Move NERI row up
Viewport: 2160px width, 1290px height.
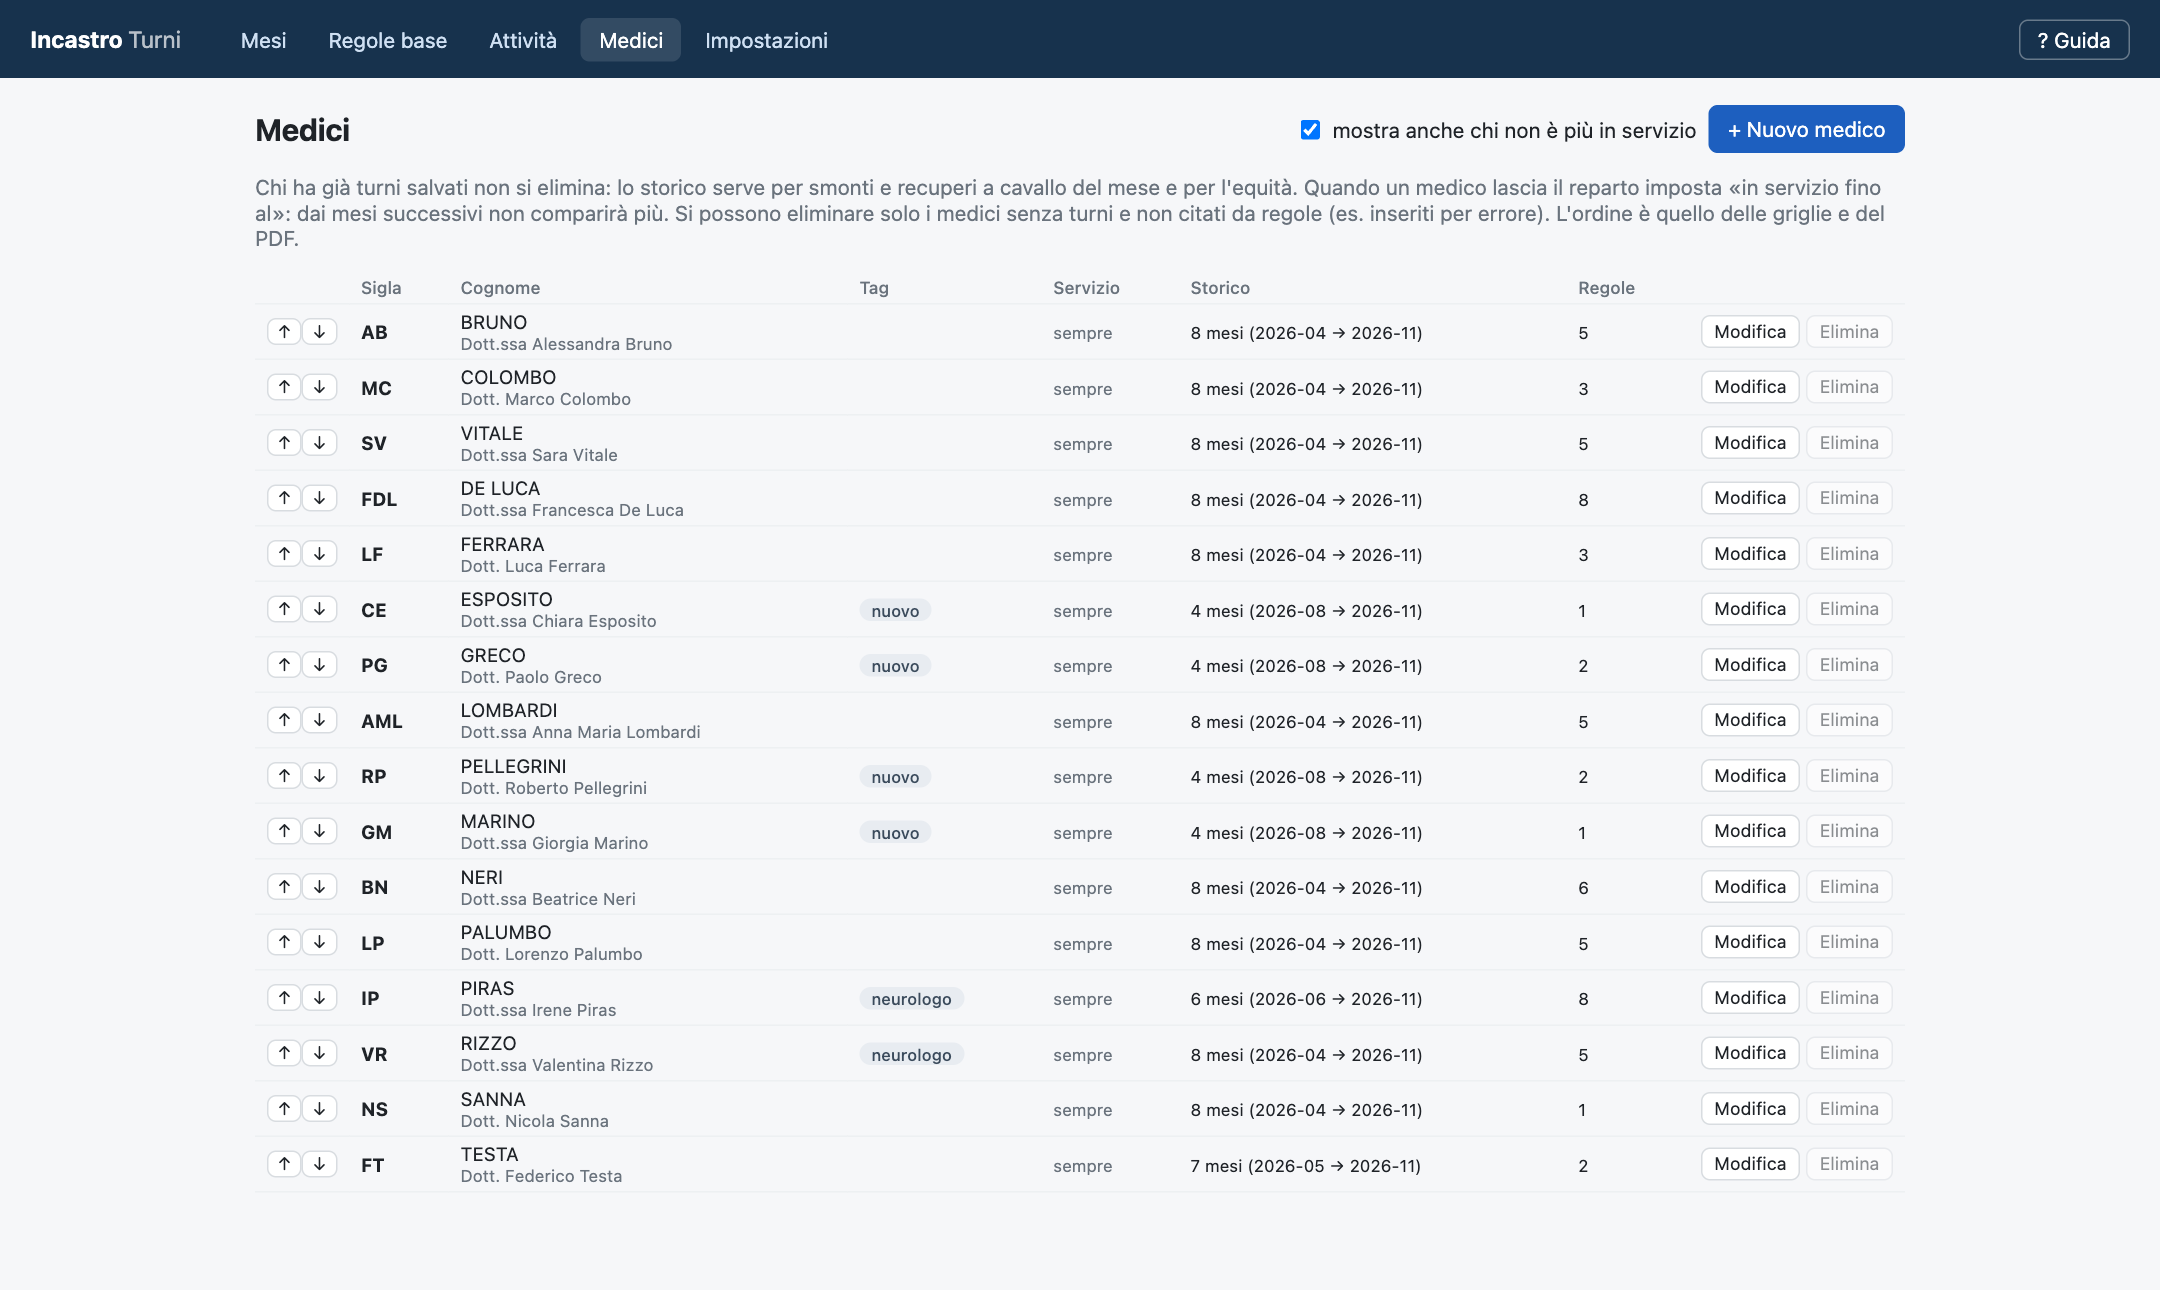click(284, 887)
